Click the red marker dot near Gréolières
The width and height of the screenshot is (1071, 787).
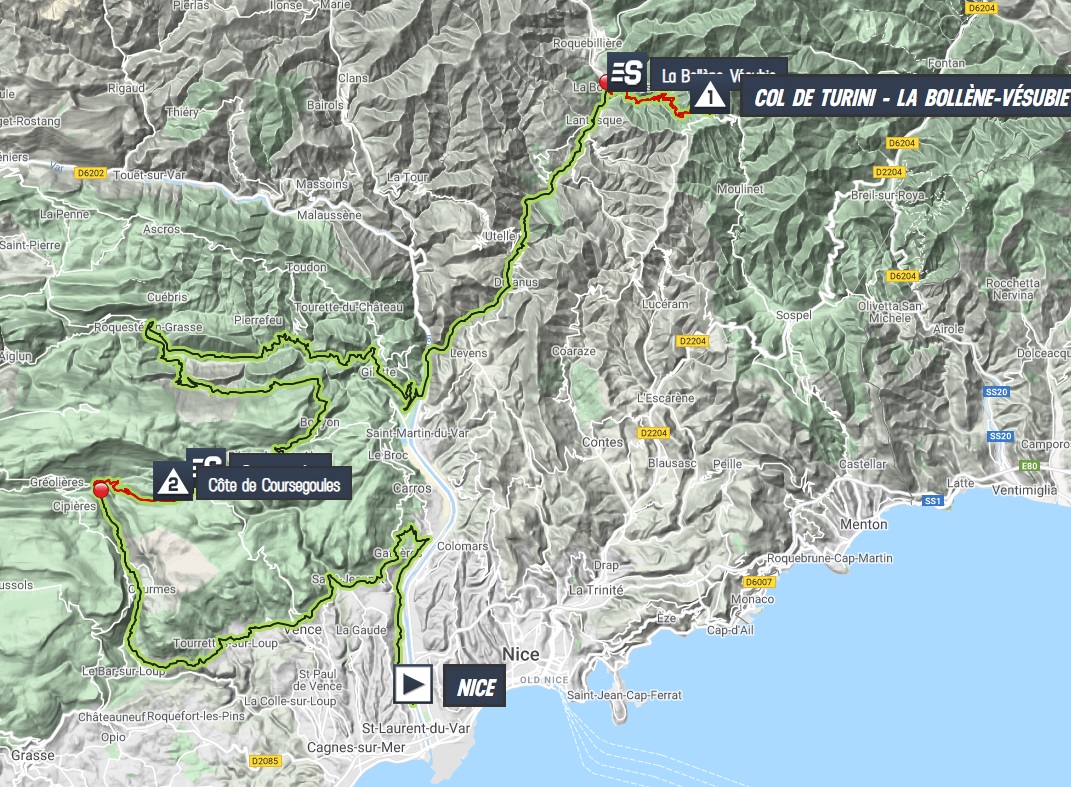point(101,490)
